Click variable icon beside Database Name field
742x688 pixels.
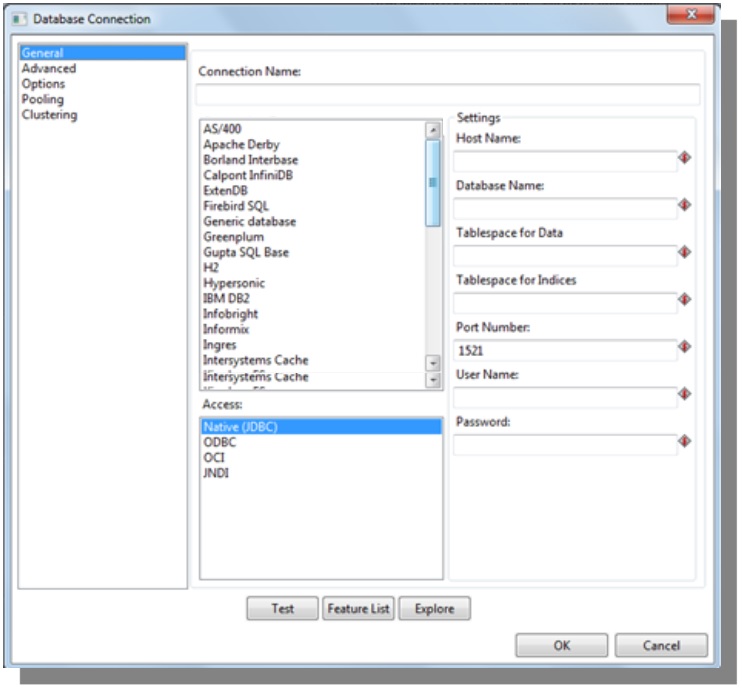click(x=685, y=205)
